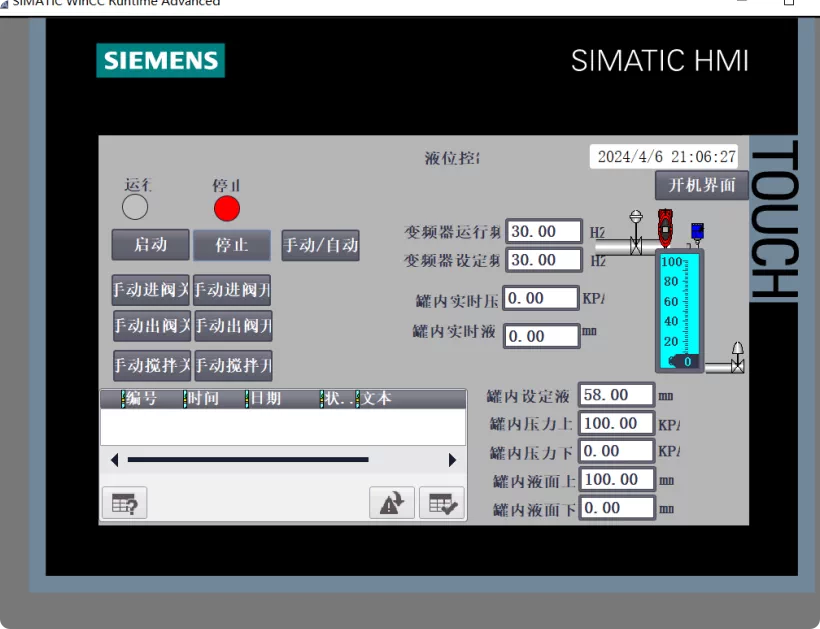Click the alarm acknowledge checkmark icon
Screen dimensions: 820x629
(x=442, y=503)
